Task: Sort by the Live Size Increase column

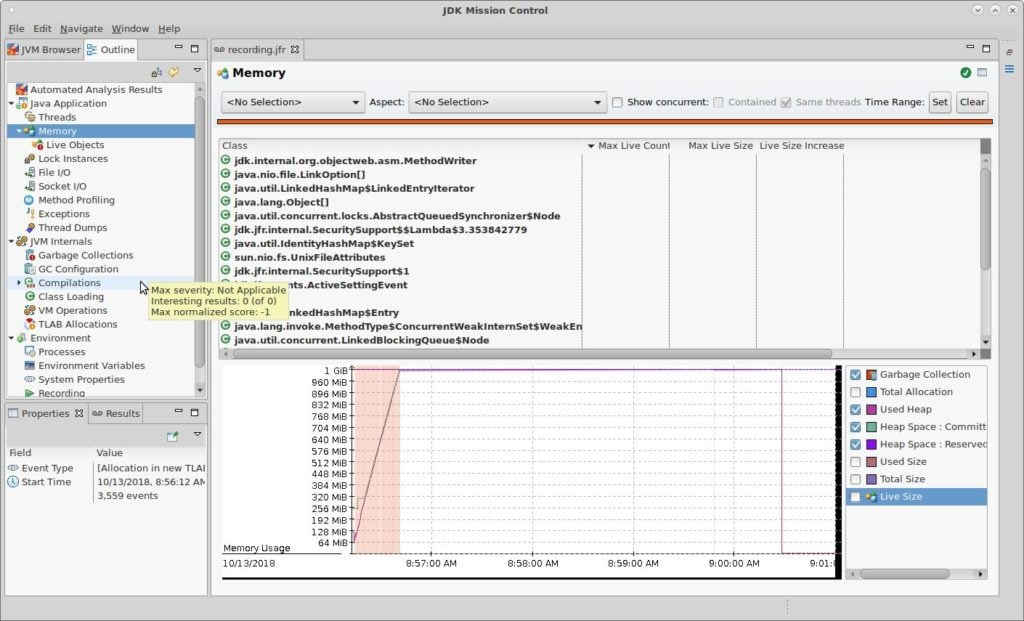Action: 801,146
